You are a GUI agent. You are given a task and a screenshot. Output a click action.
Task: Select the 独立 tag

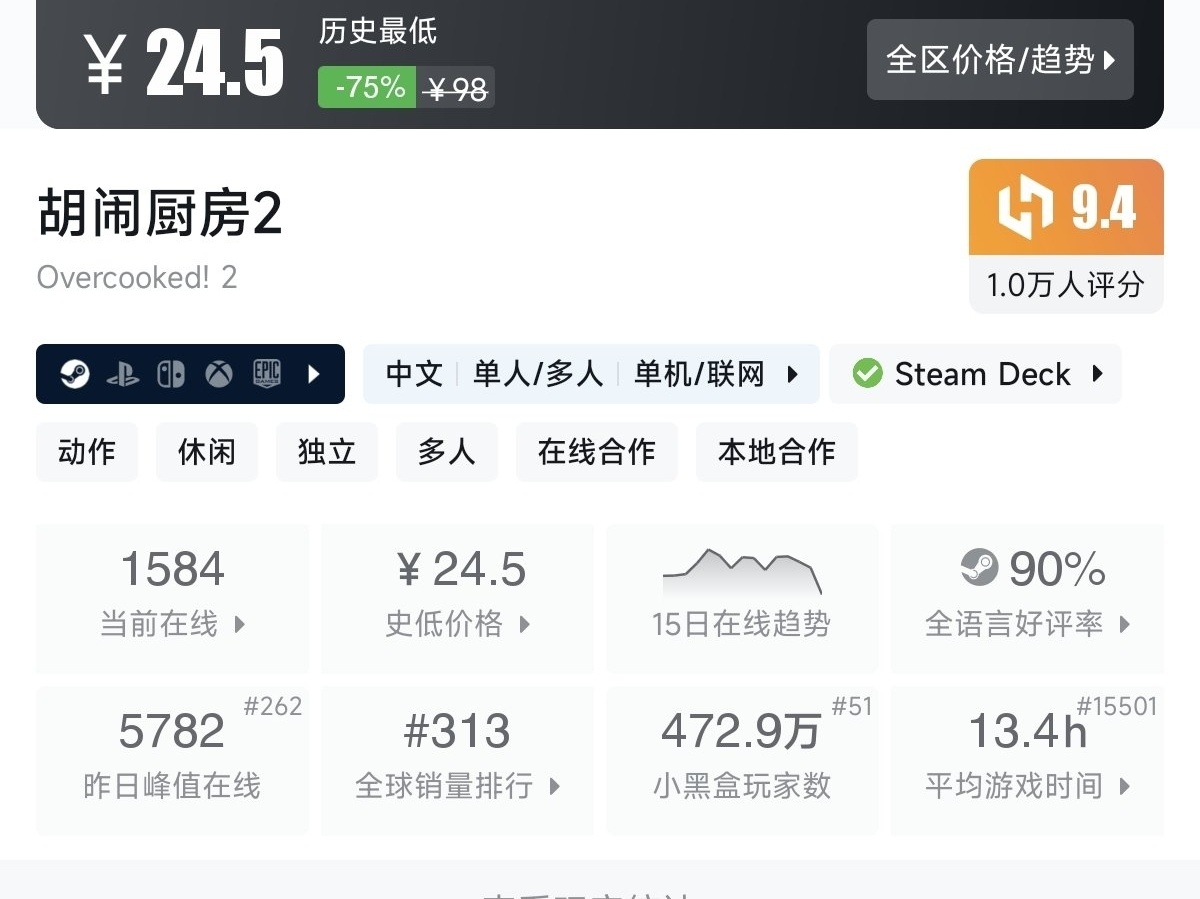327,452
